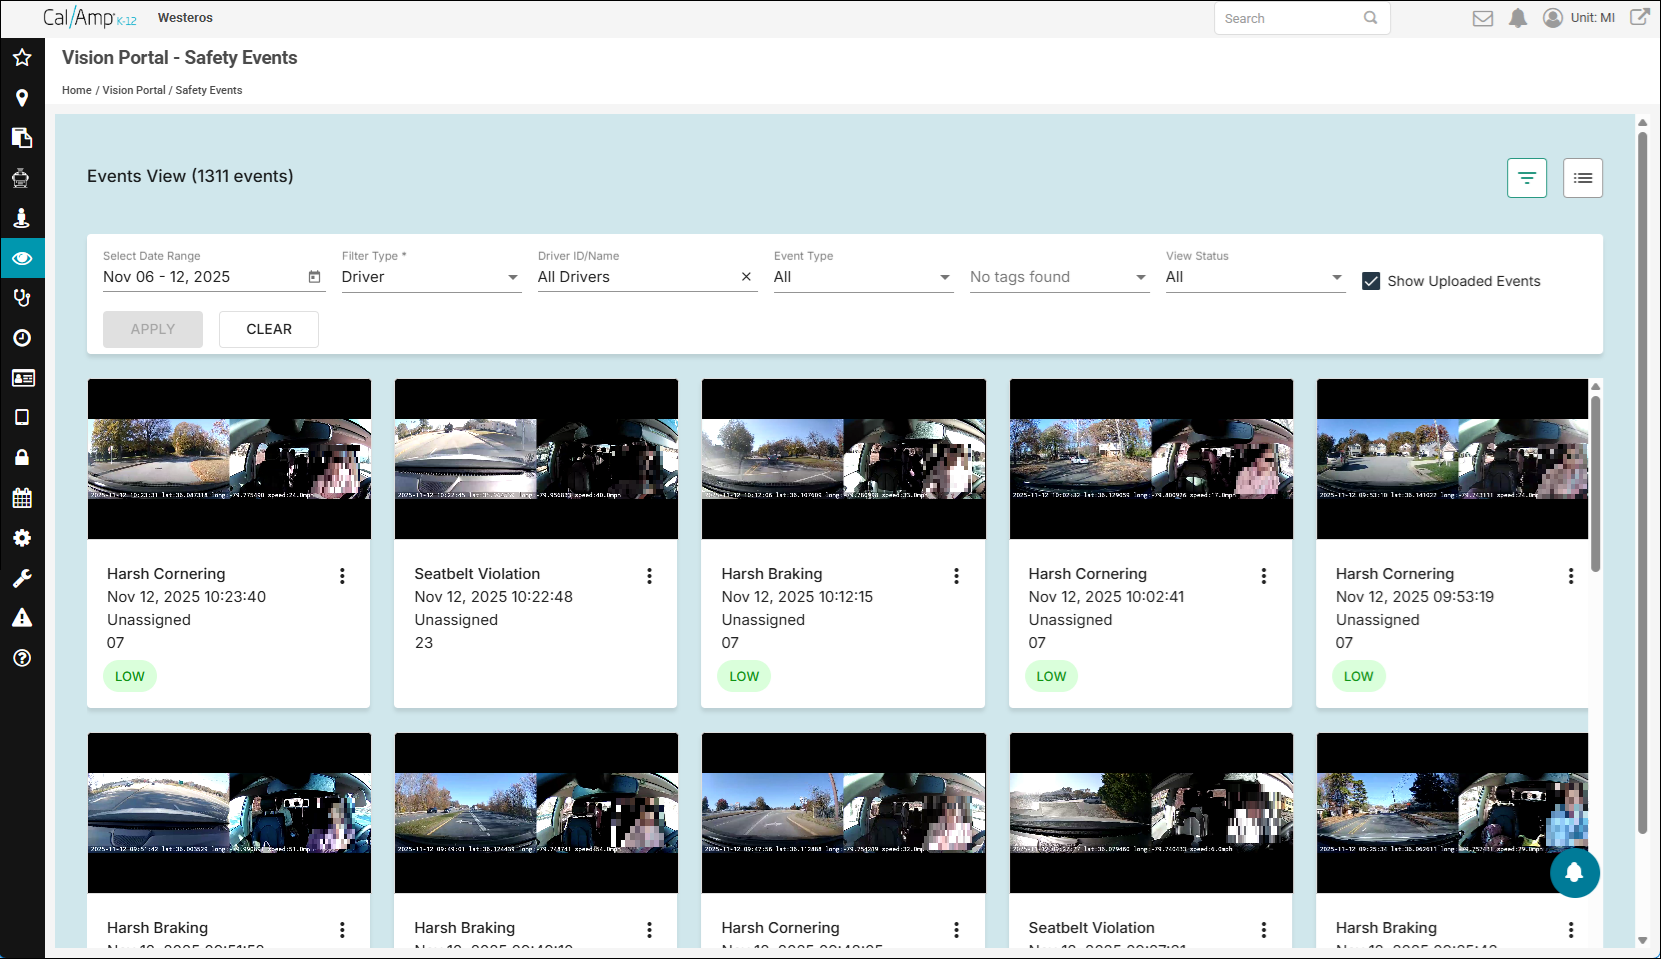This screenshot has width=1661, height=959.
Task: Open the clock icon in sidebar
Action: click(x=22, y=338)
